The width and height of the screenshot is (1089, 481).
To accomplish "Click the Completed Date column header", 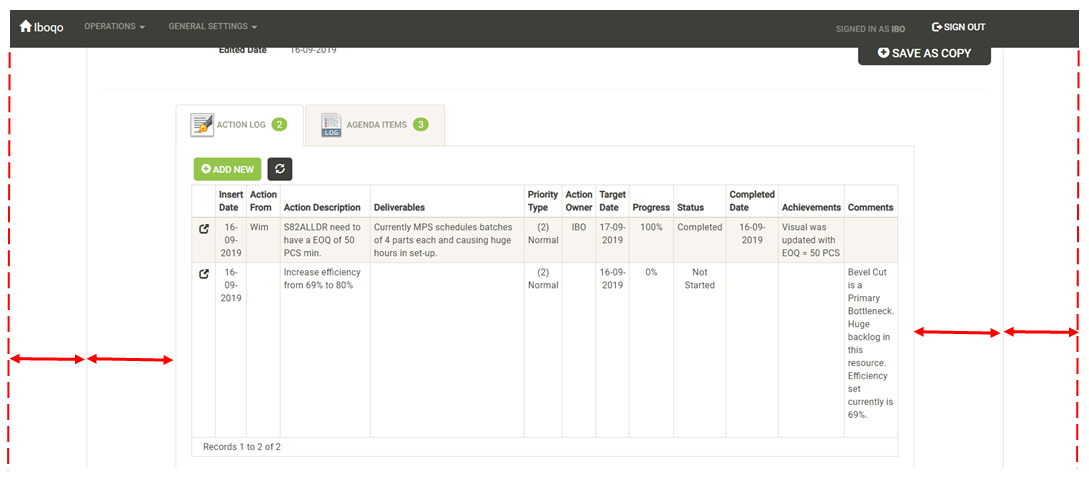I will [x=751, y=201].
